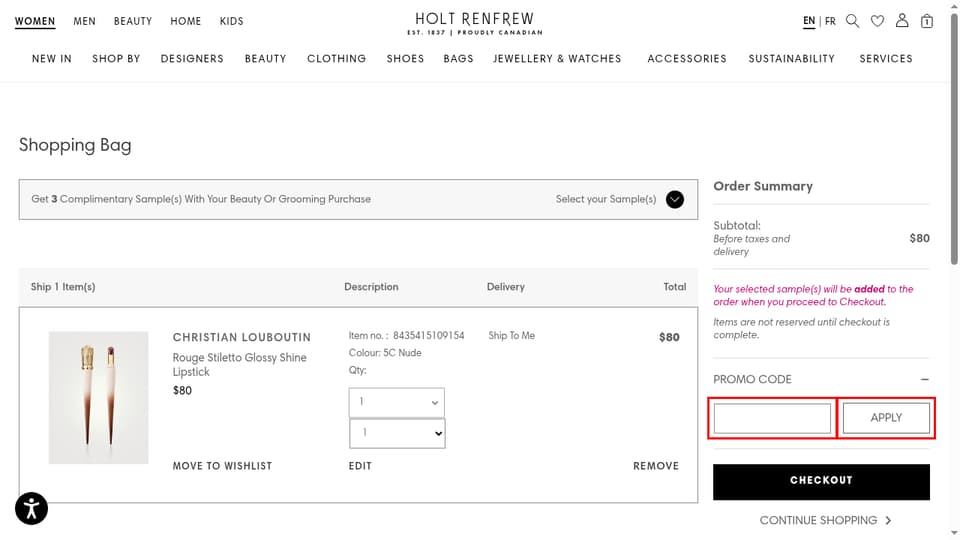Click the Apply promo button

tap(886, 418)
